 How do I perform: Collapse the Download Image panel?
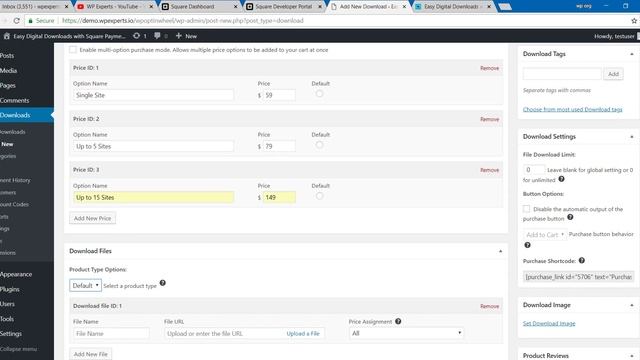[631, 305]
